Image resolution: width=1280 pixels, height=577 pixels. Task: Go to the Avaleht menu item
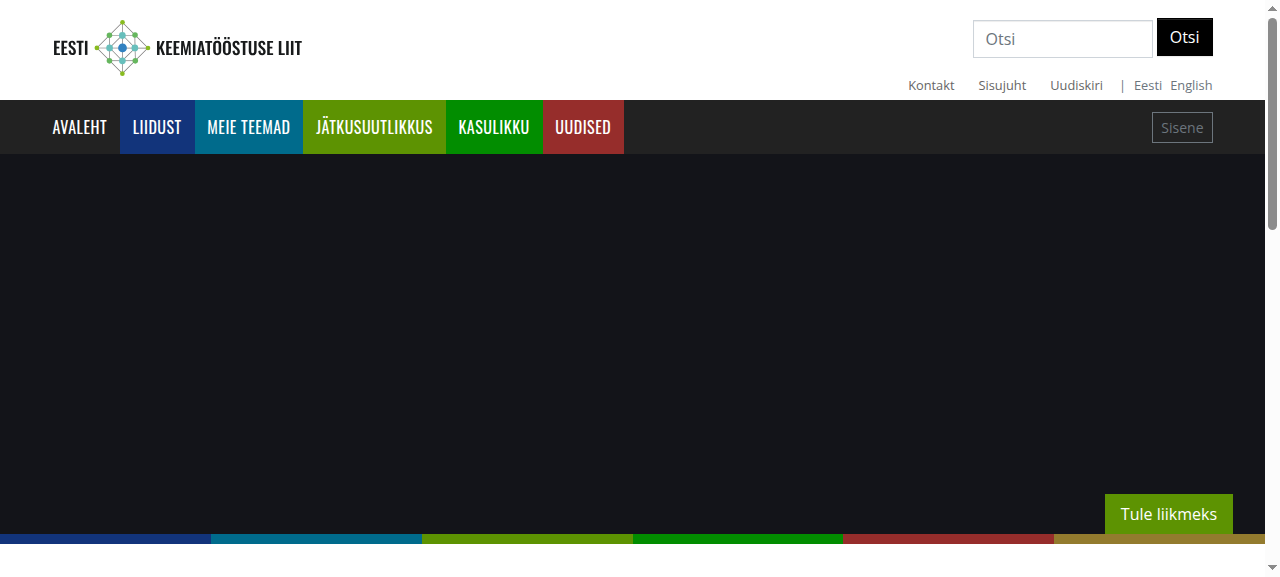[80, 127]
